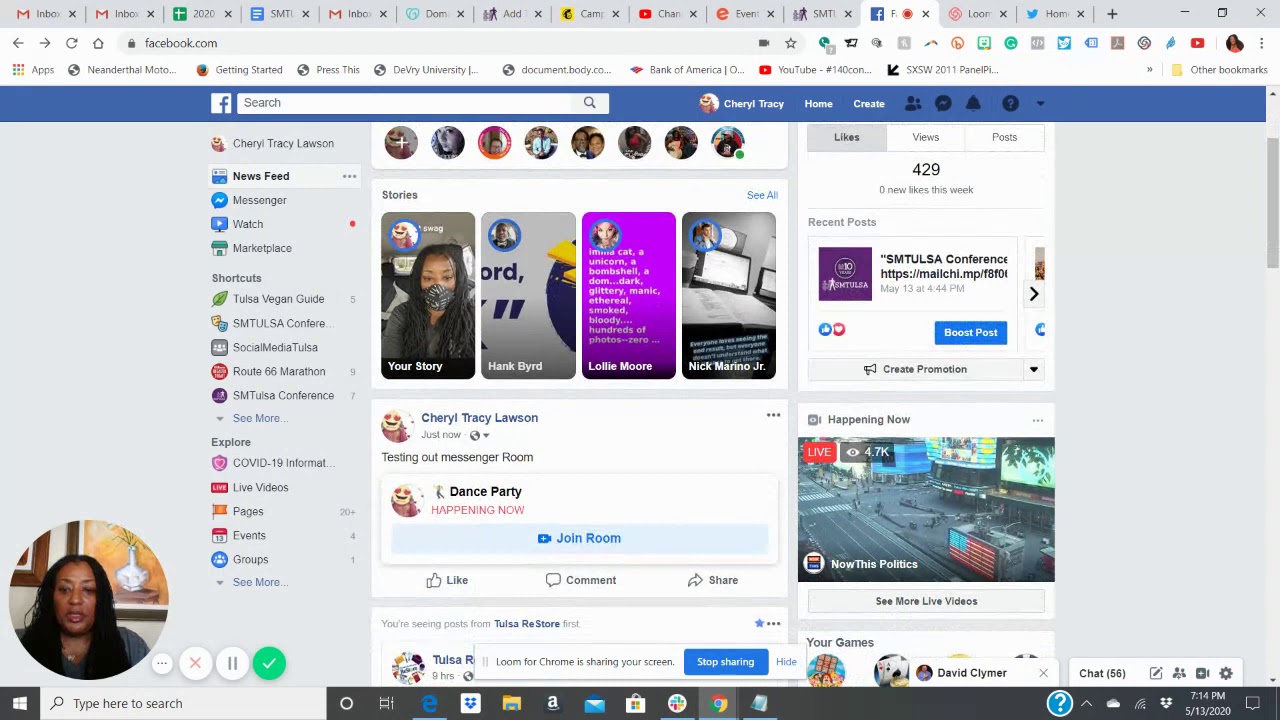
Task: Open Dropbox in Windows taskbar
Action: point(470,703)
